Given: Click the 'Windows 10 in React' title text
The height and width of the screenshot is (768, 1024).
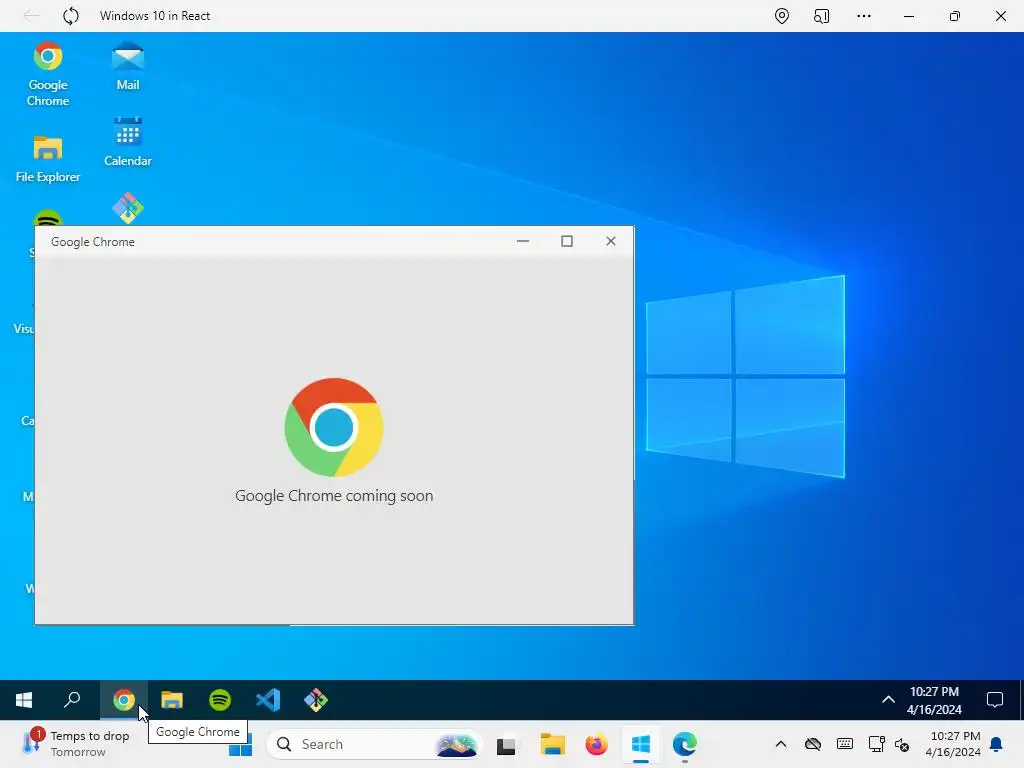Looking at the screenshot, I should 155,16.
